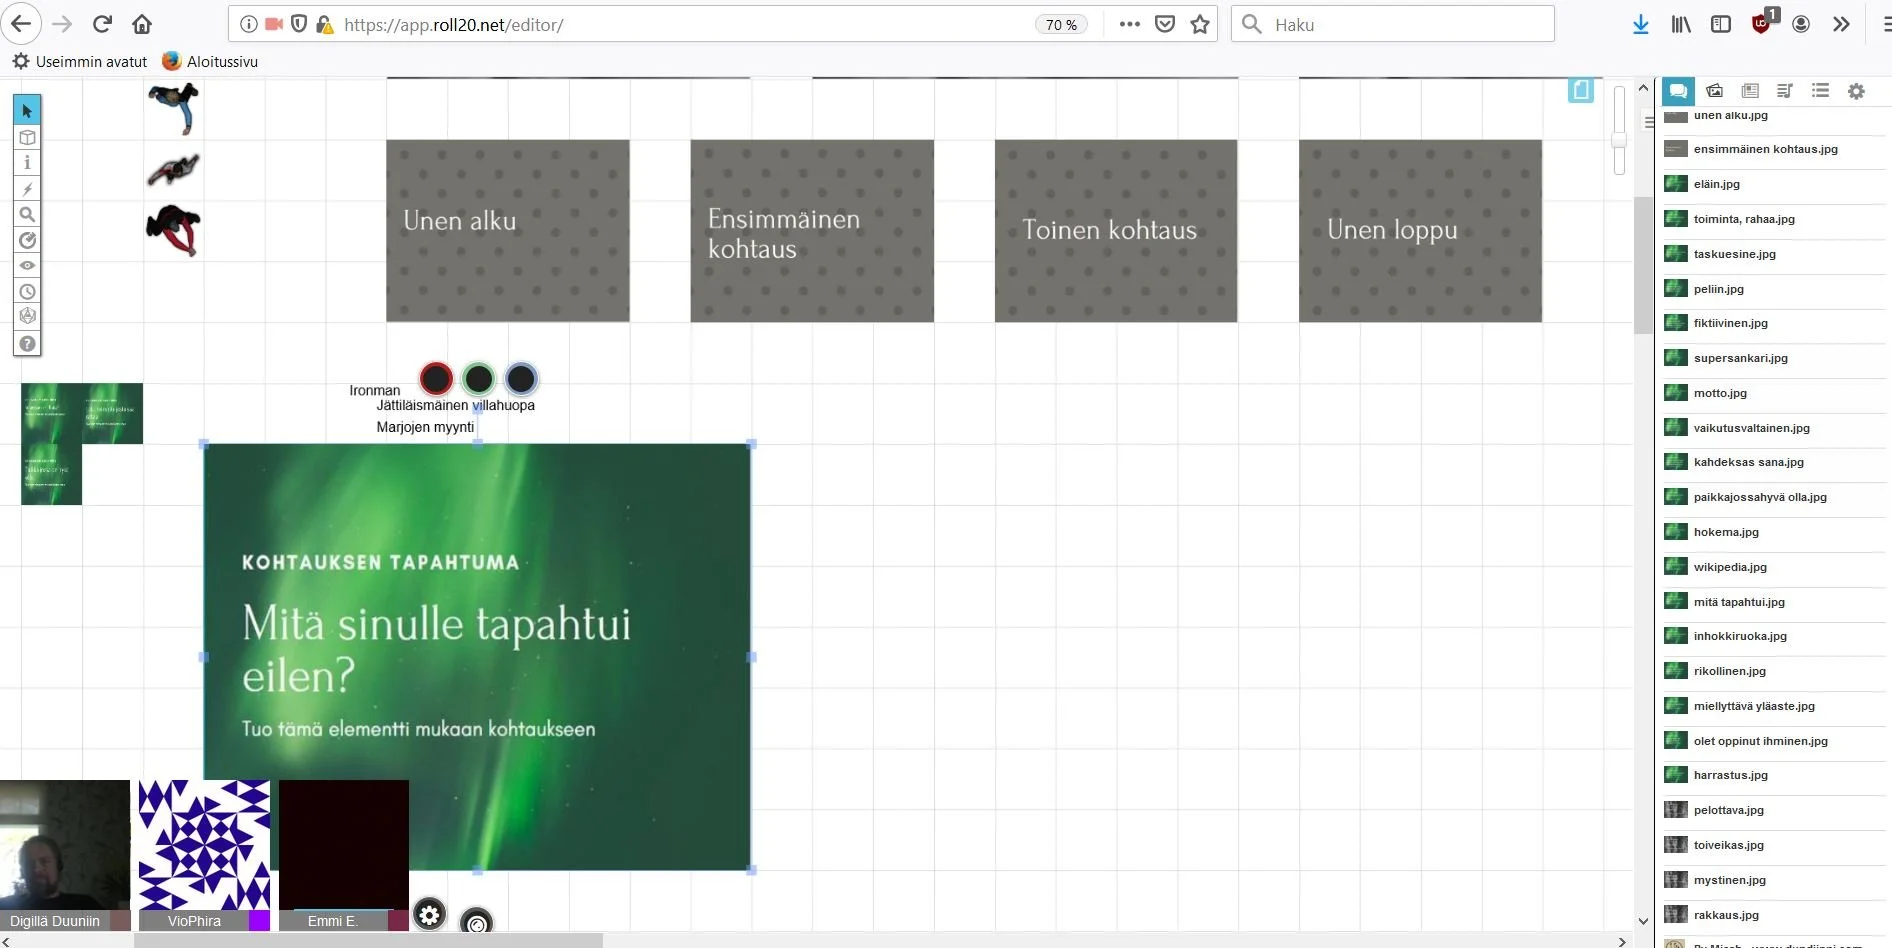Click the red token bubble circle

click(x=436, y=378)
